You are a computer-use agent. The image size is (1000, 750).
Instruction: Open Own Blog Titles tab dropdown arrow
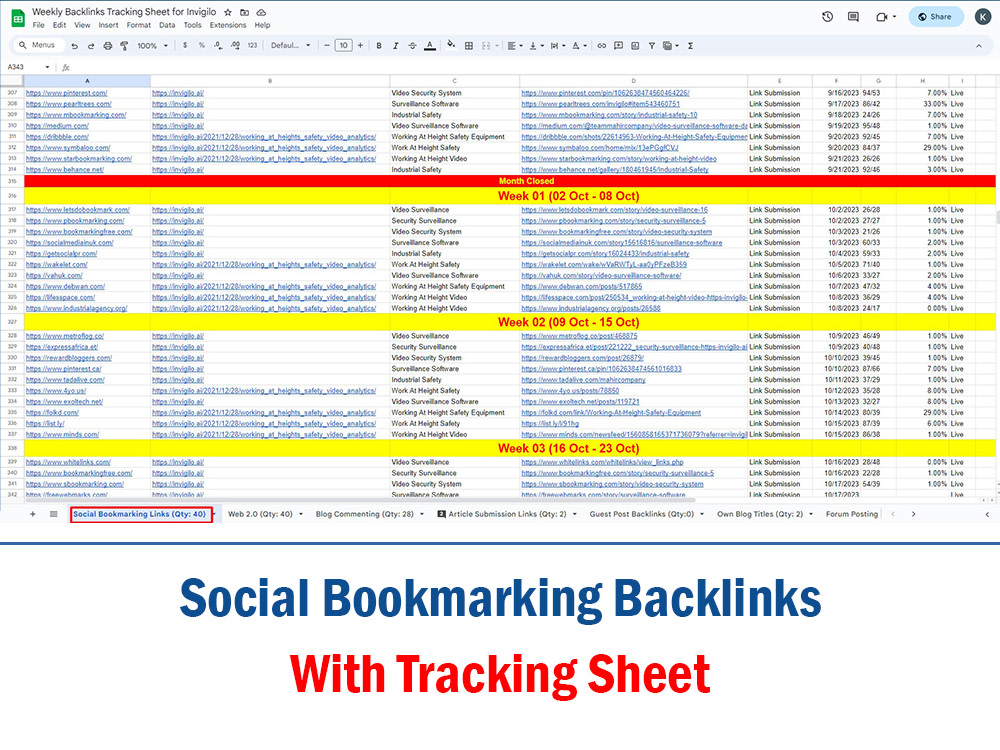coord(811,514)
